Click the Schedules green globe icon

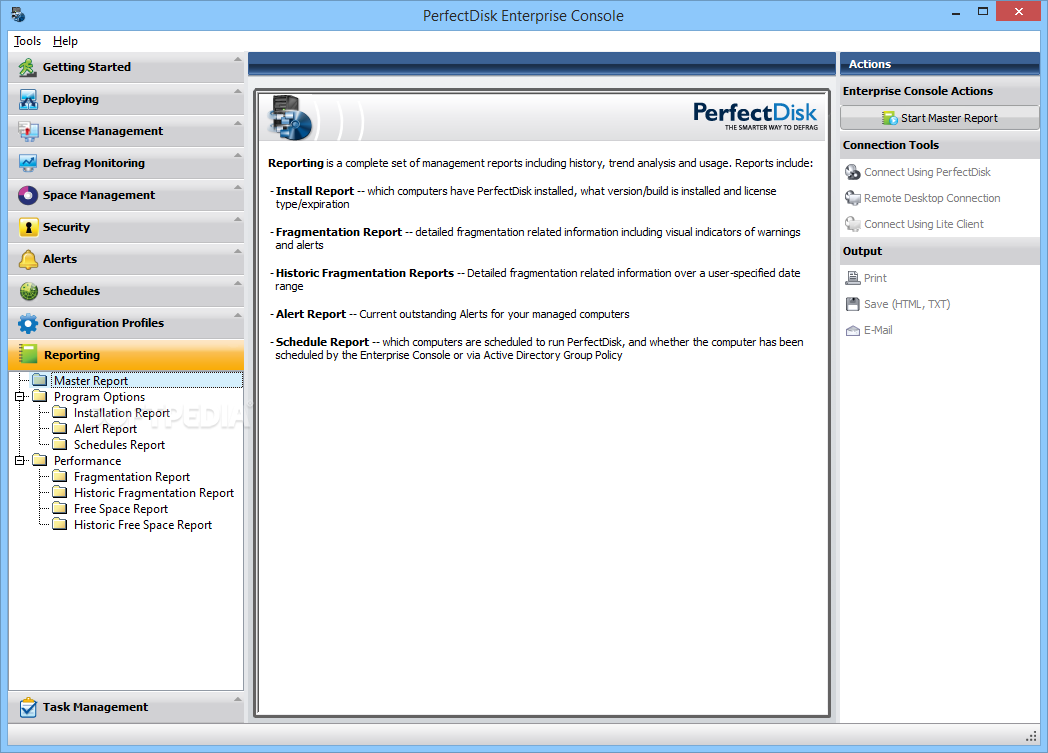[28, 291]
